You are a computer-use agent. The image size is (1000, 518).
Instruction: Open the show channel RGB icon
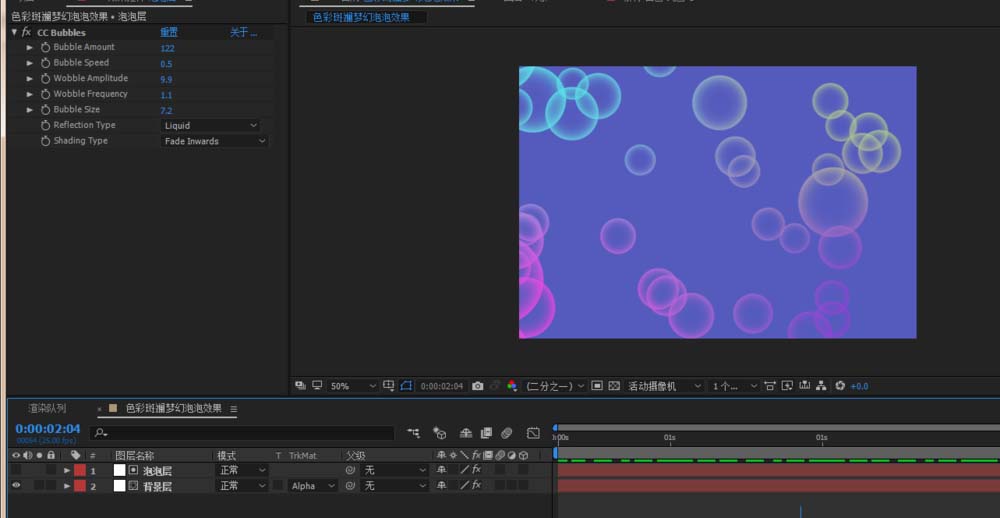[512, 386]
